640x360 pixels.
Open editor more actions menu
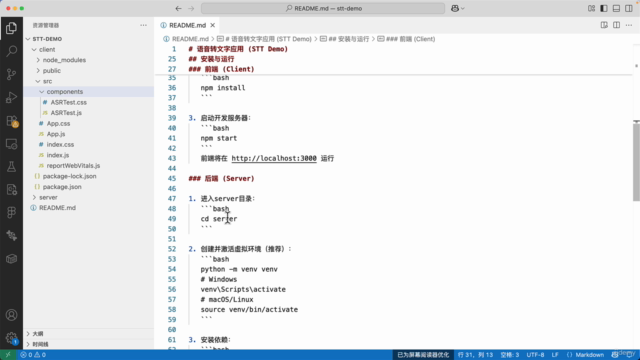[x=629, y=25]
